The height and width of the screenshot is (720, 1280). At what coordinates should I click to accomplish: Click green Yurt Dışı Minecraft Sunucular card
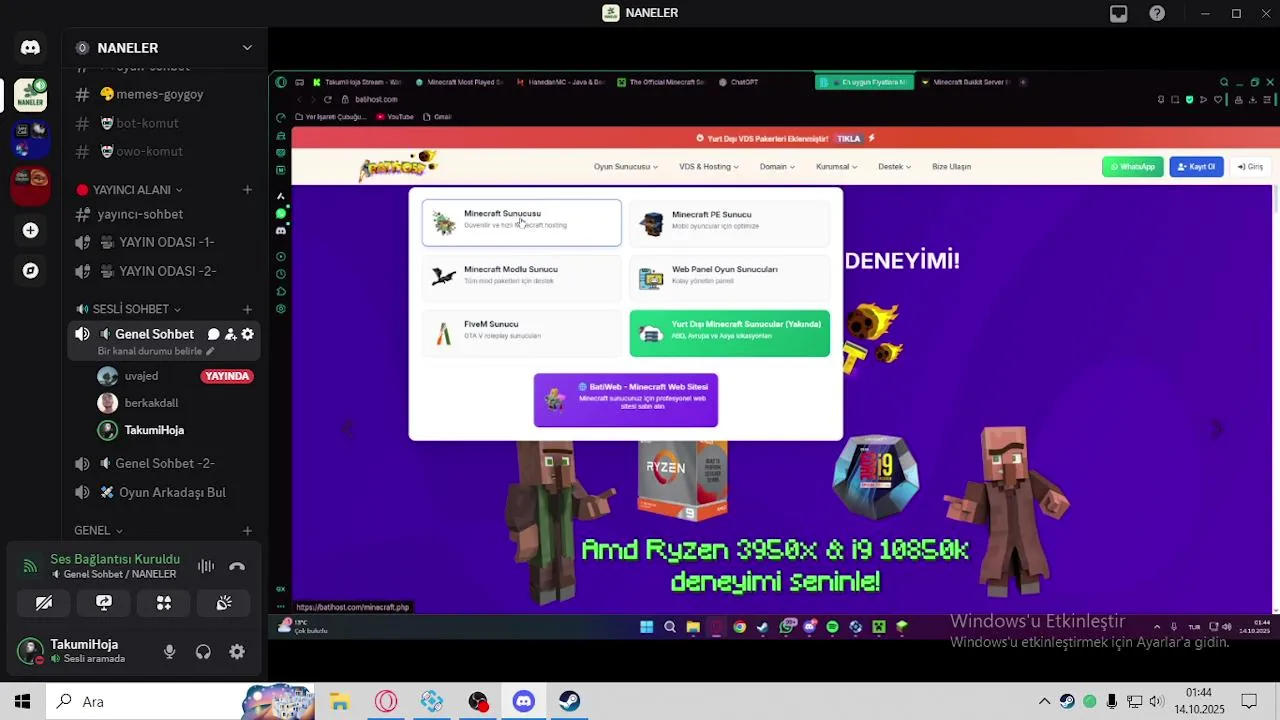(x=730, y=333)
